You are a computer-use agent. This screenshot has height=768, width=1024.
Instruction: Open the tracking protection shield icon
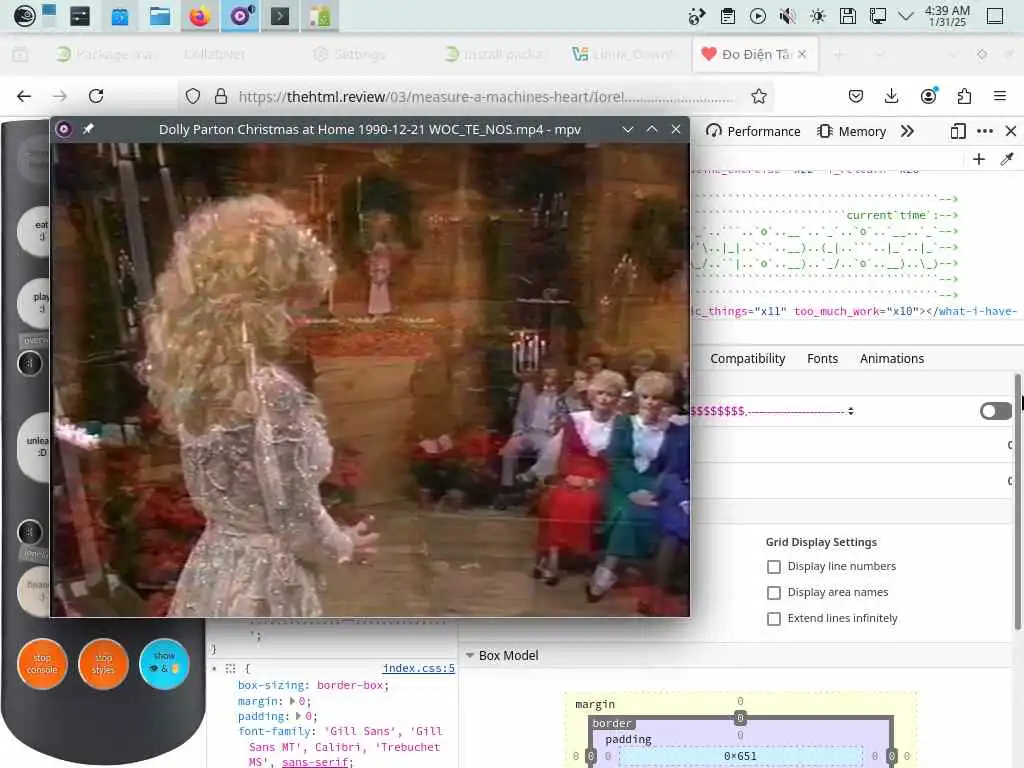pos(193,96)
